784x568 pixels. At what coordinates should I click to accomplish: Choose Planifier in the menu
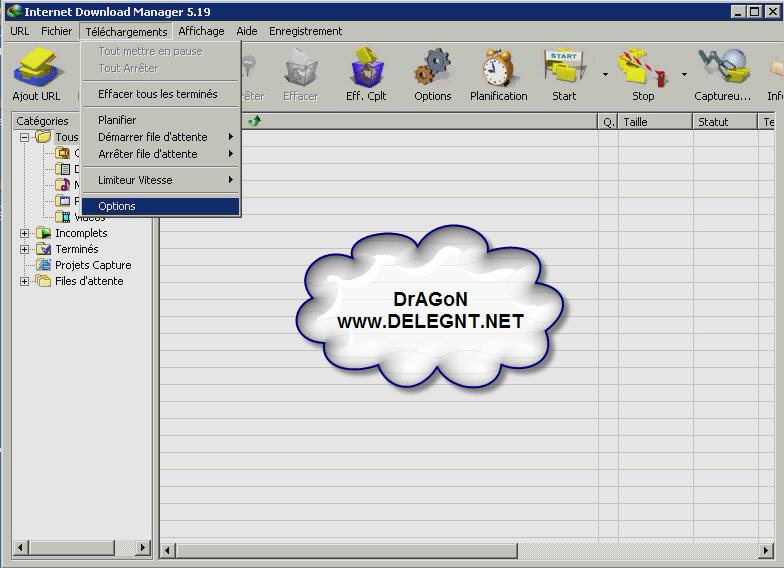tap(160, 120)
